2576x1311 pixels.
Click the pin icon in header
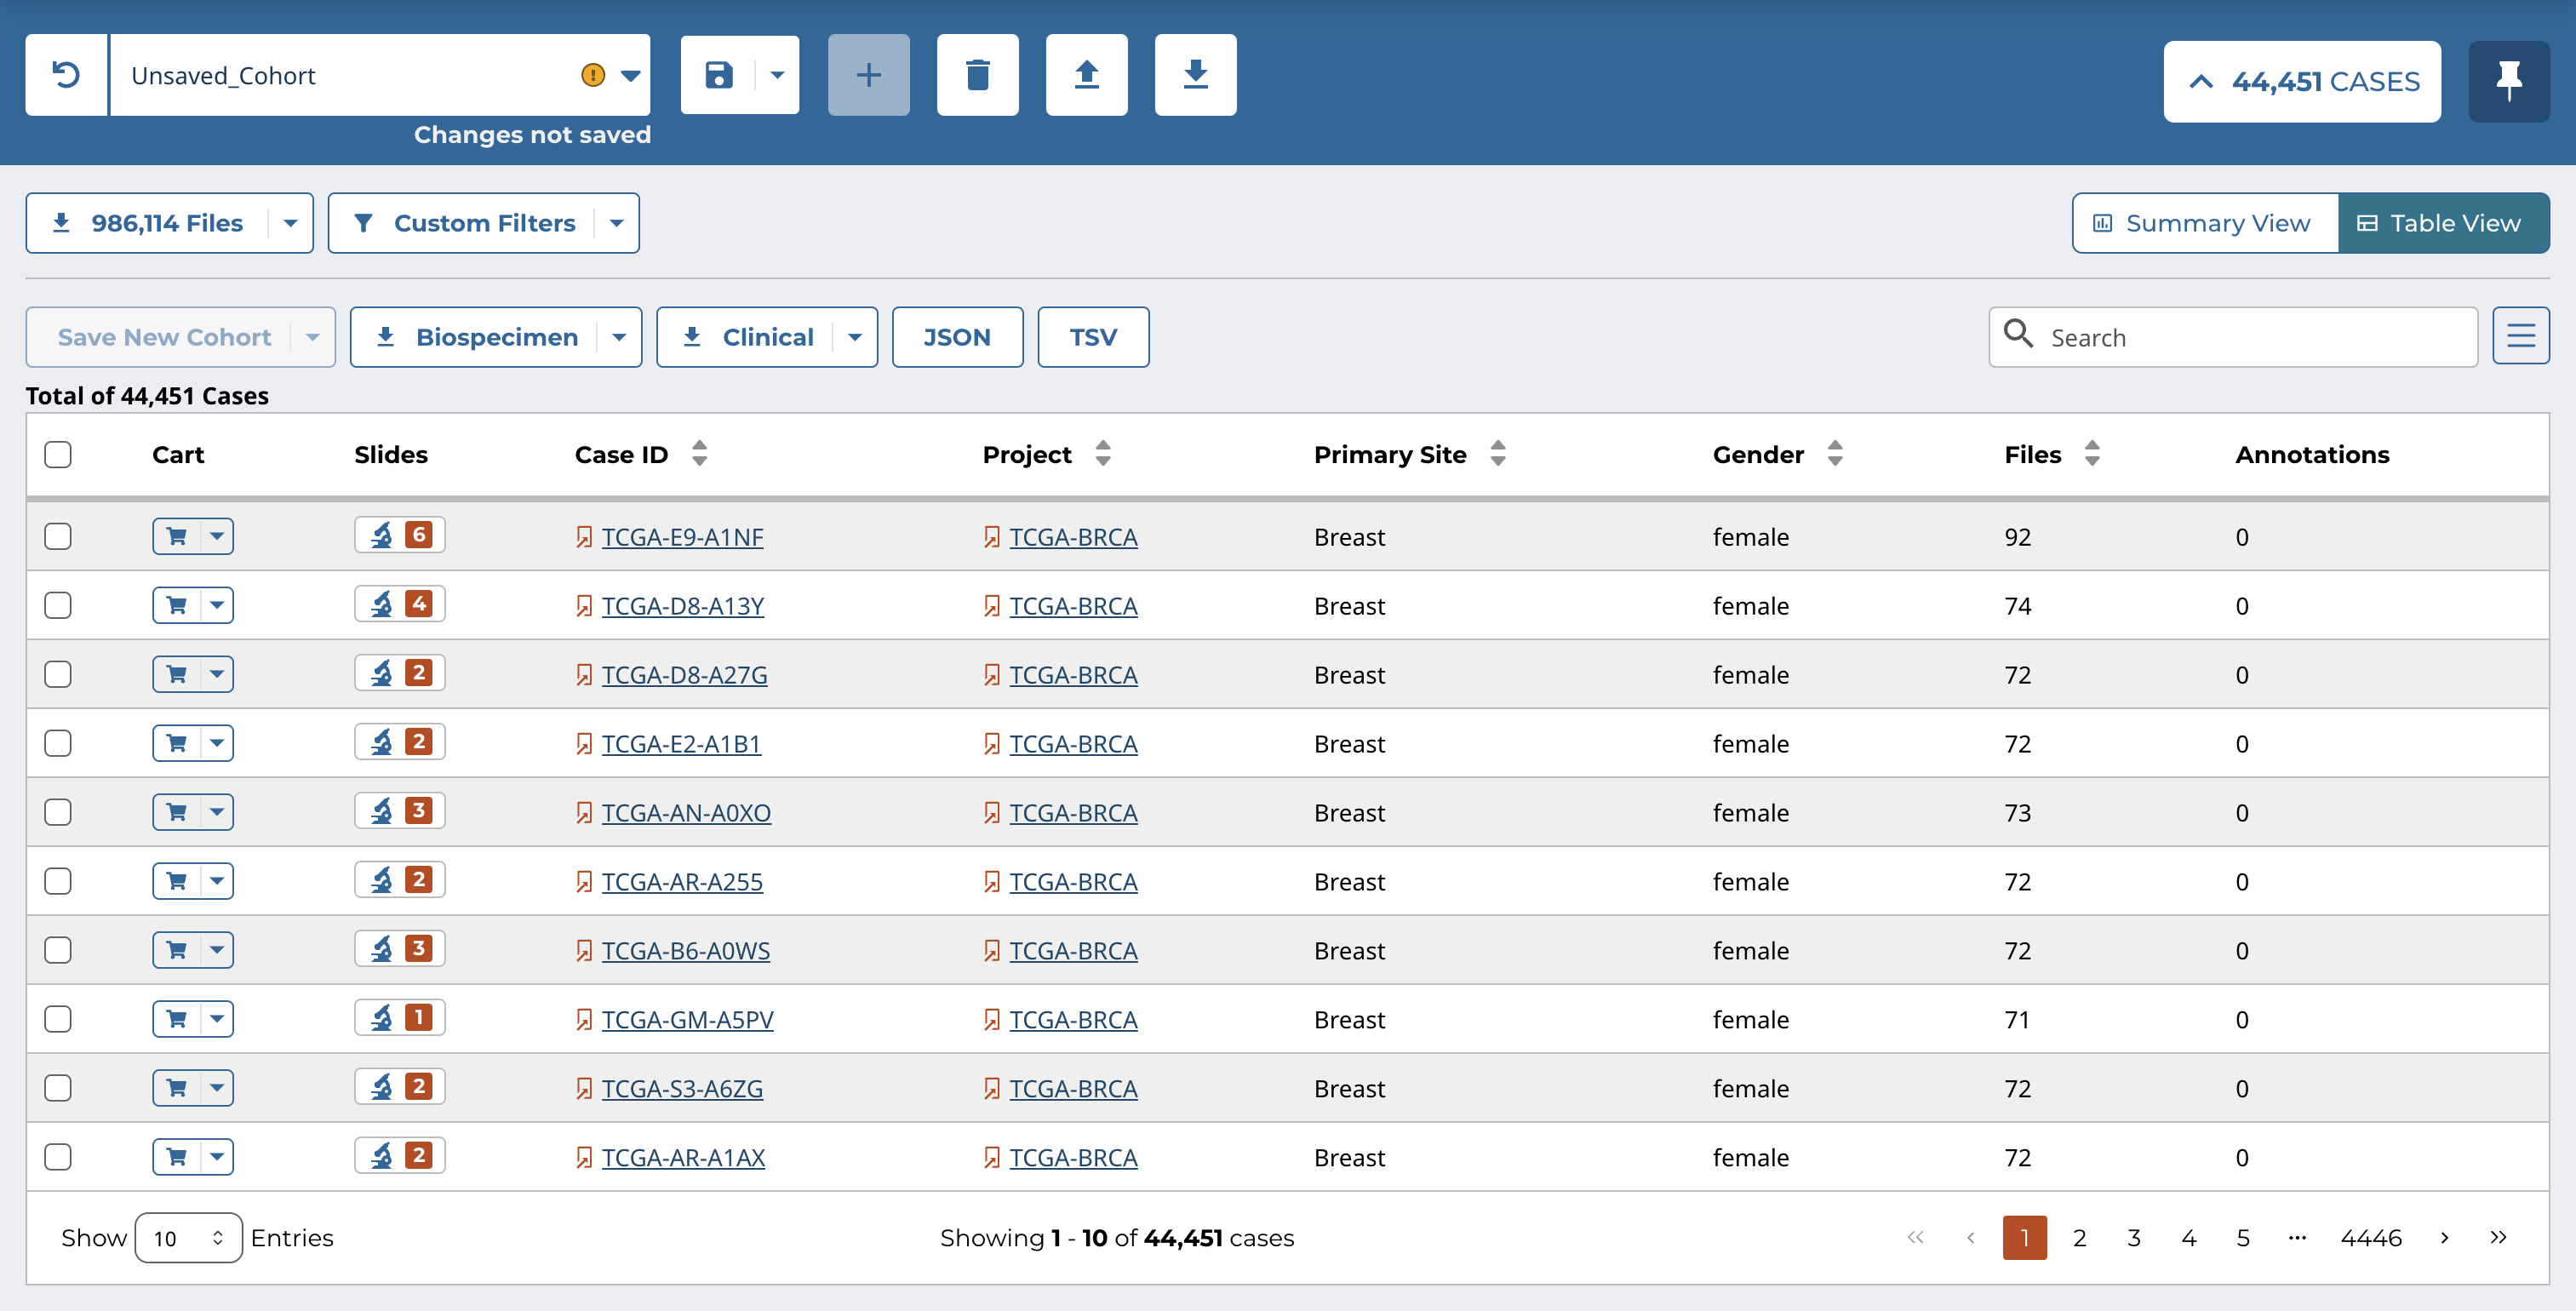pyautogui.click(x=2508, y=81)
